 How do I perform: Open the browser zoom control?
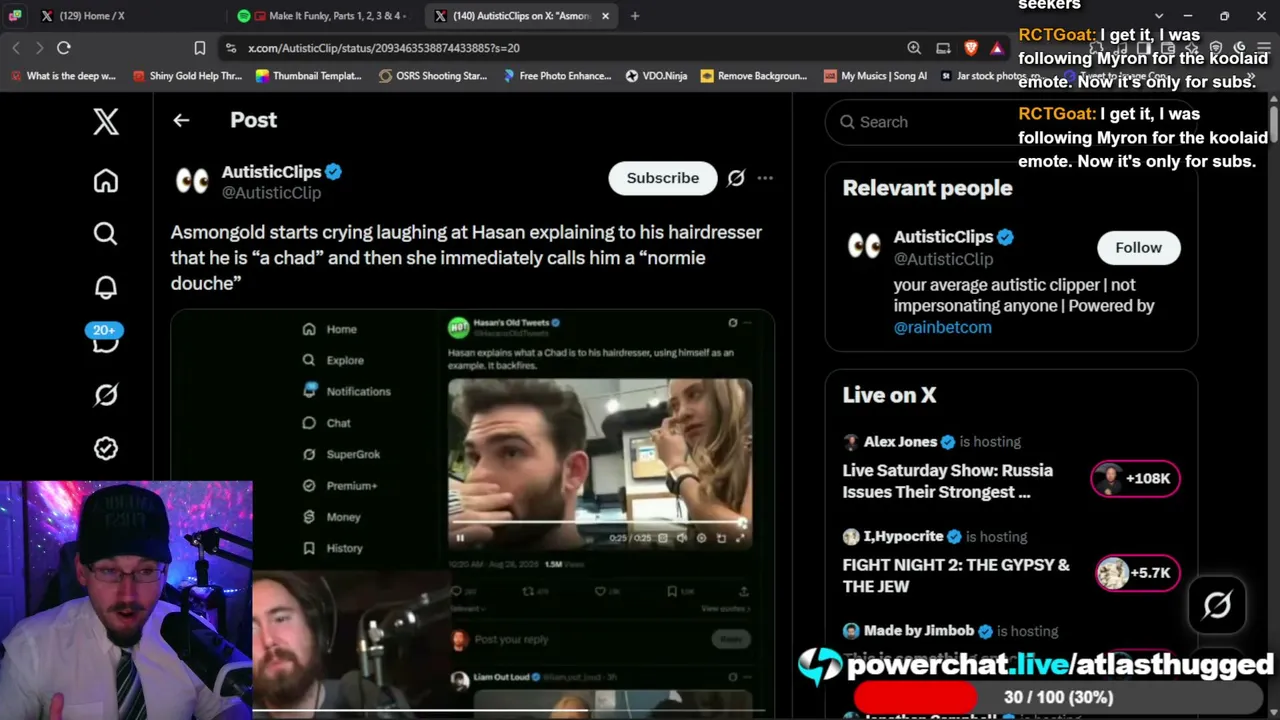914,48
